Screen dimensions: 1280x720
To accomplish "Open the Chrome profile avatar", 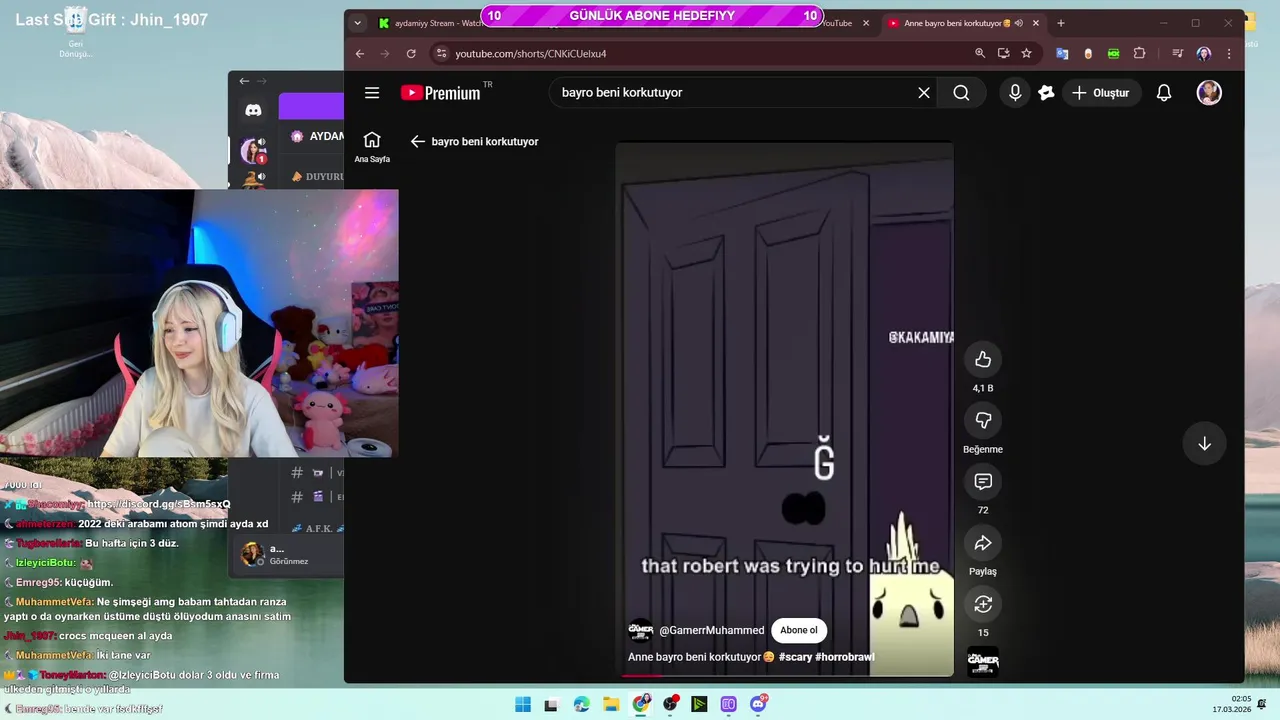I will coord(1203,54).
